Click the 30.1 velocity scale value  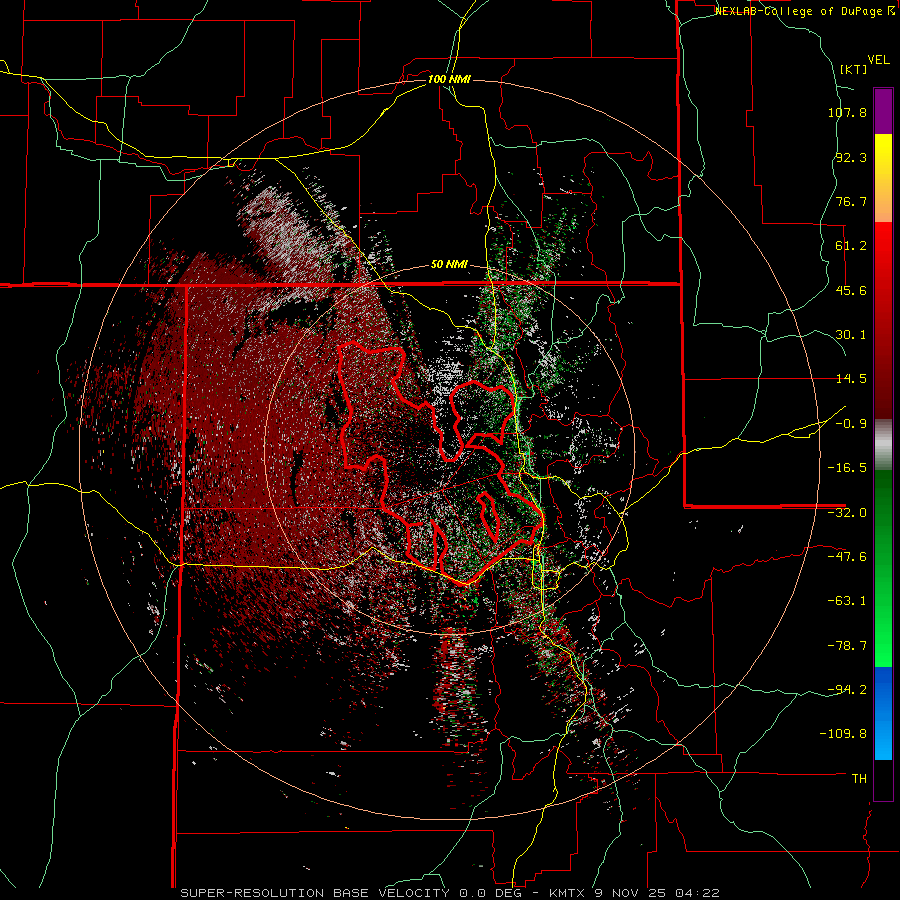point(851,335)
